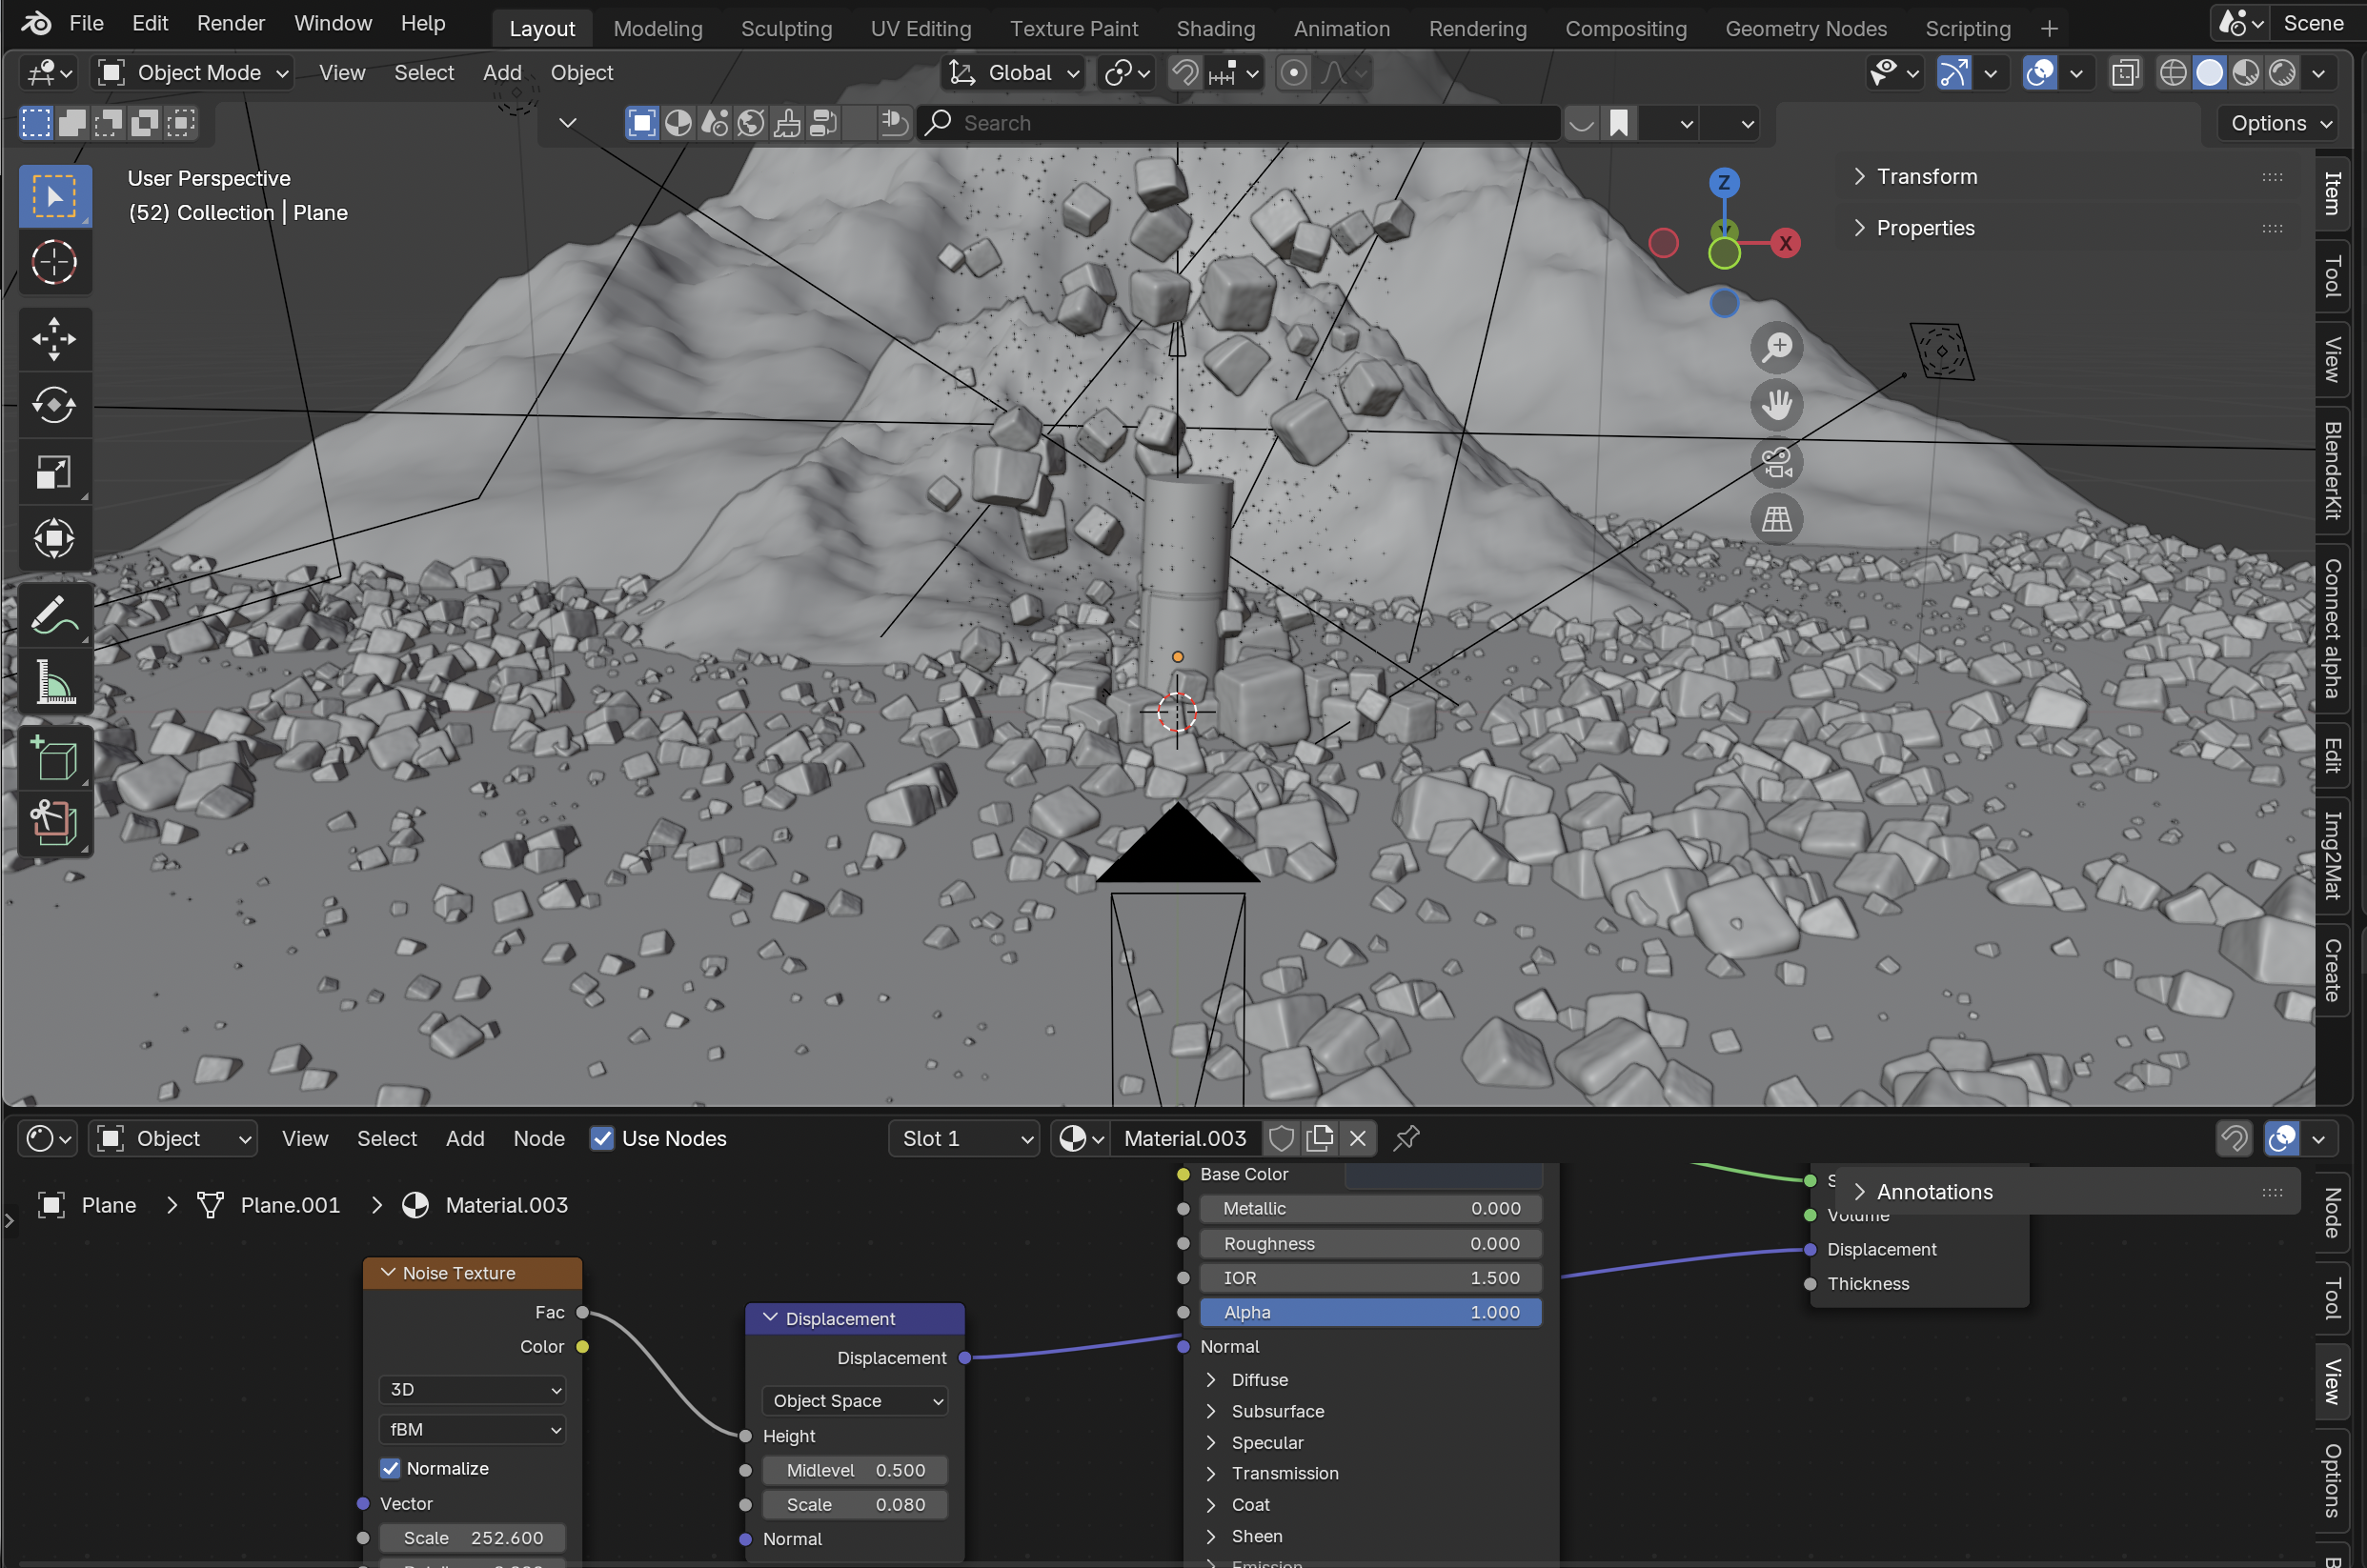Activate the Scale tool

54,472
